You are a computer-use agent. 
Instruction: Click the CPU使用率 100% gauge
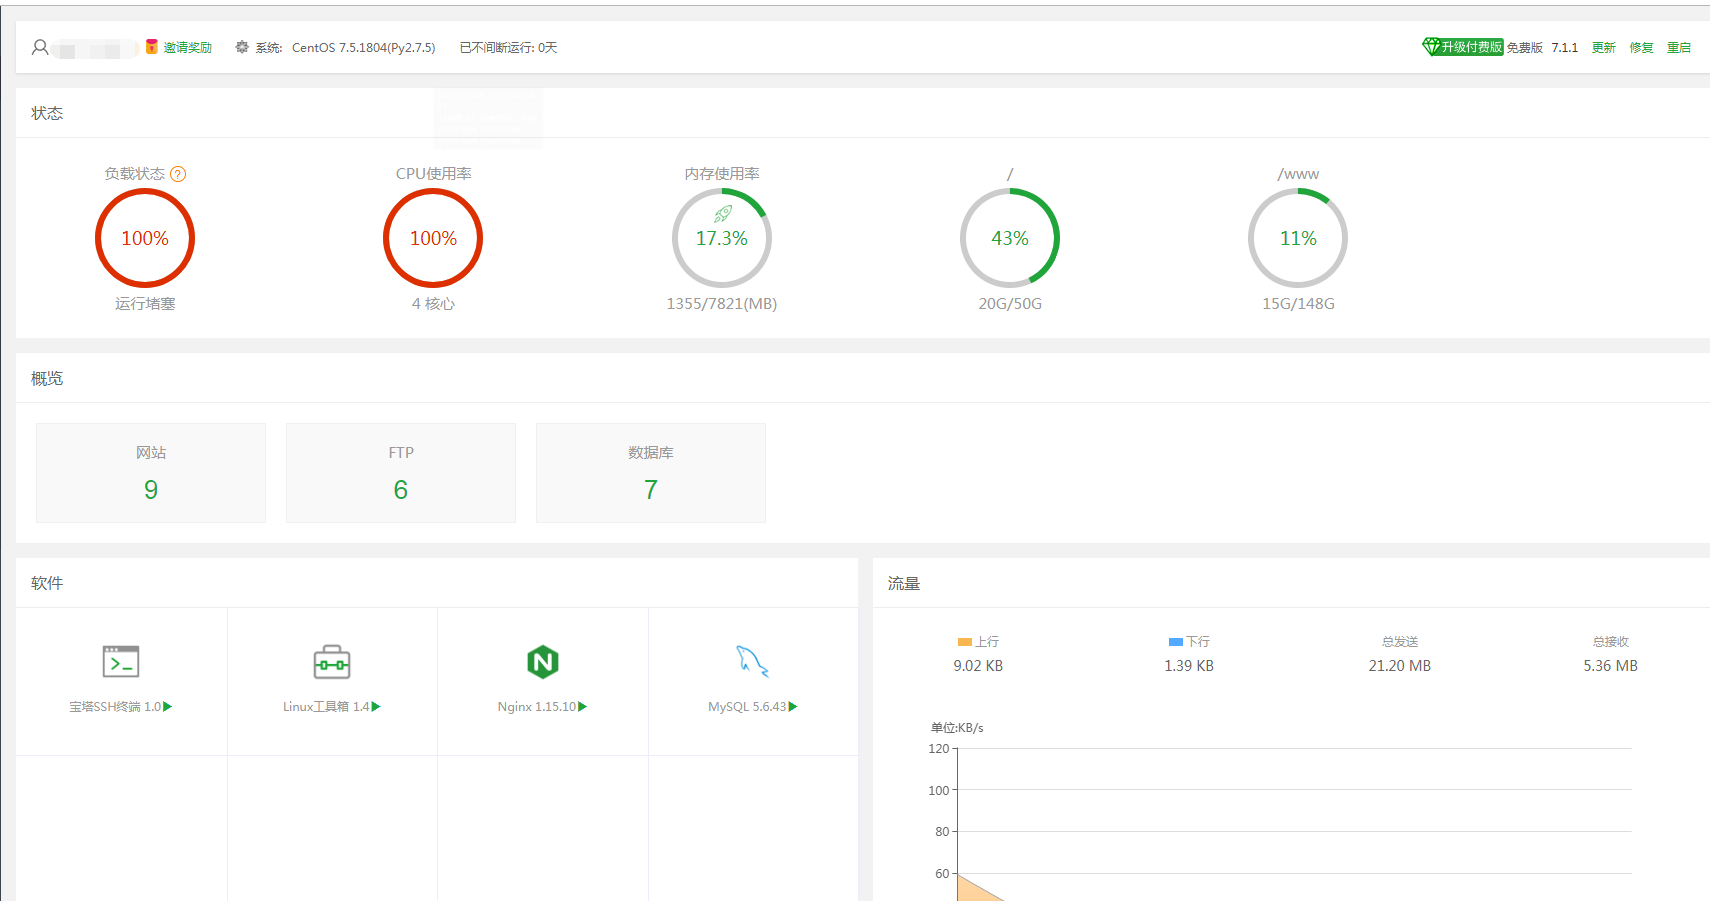pos(433,238)
